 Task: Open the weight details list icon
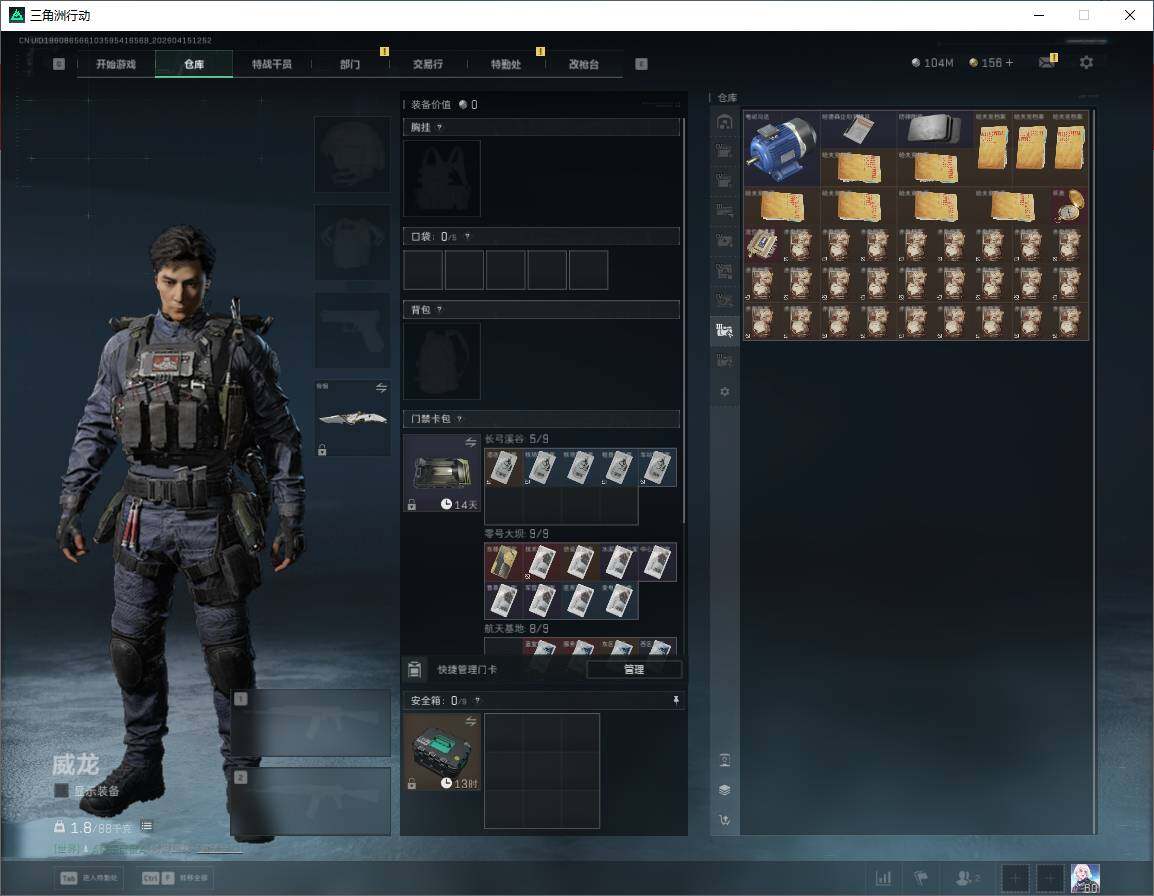click(146, 826)
